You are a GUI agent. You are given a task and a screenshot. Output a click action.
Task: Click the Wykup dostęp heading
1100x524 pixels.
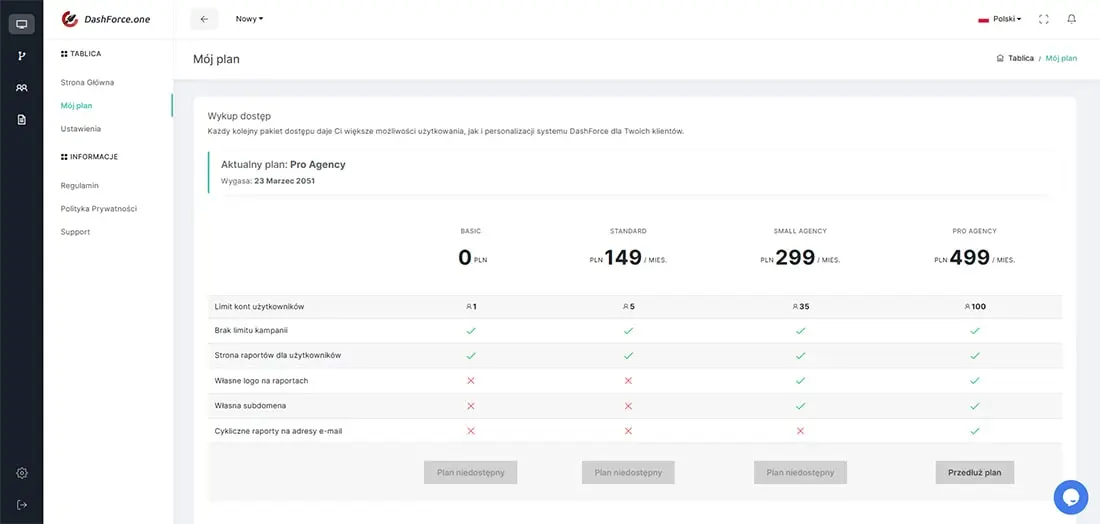pos(239,116)
